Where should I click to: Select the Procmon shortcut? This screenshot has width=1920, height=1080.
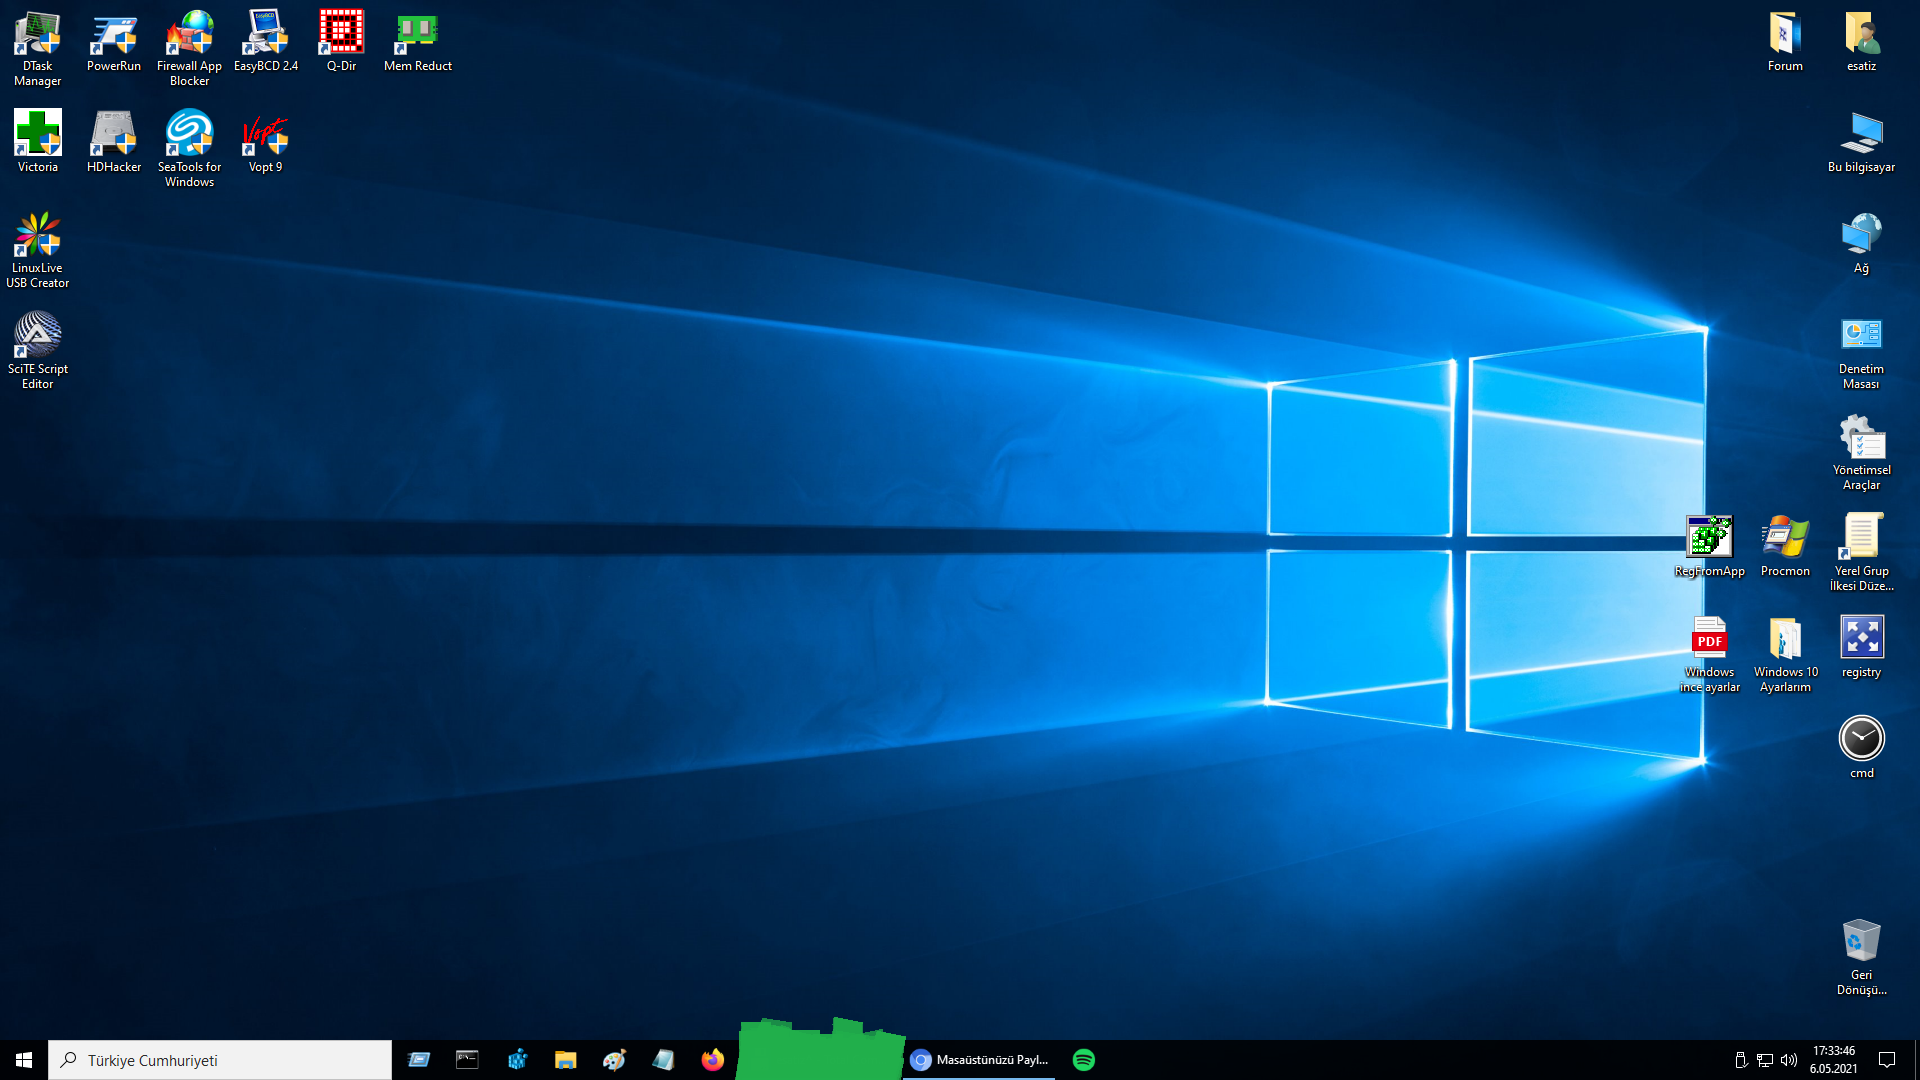(1785, 546)
